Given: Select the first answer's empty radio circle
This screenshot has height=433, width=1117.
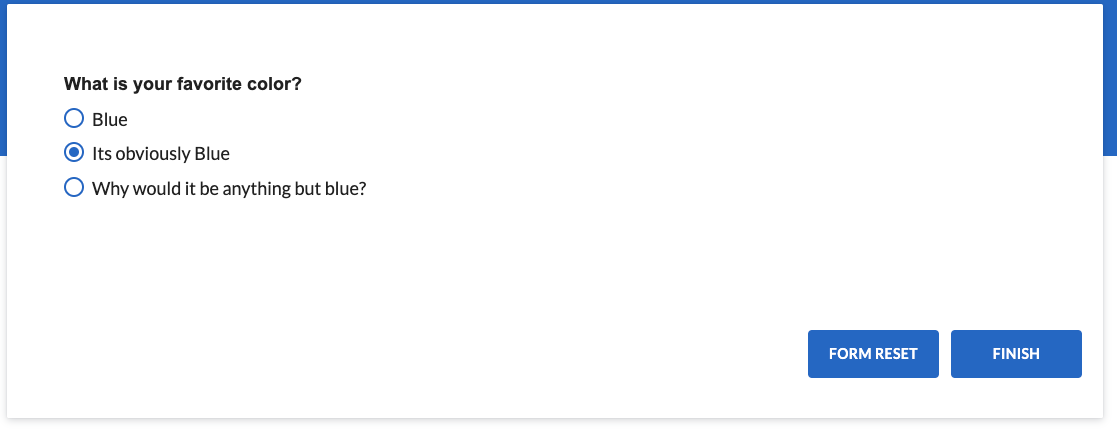Looking at the screenshot, I should (74, 118).
